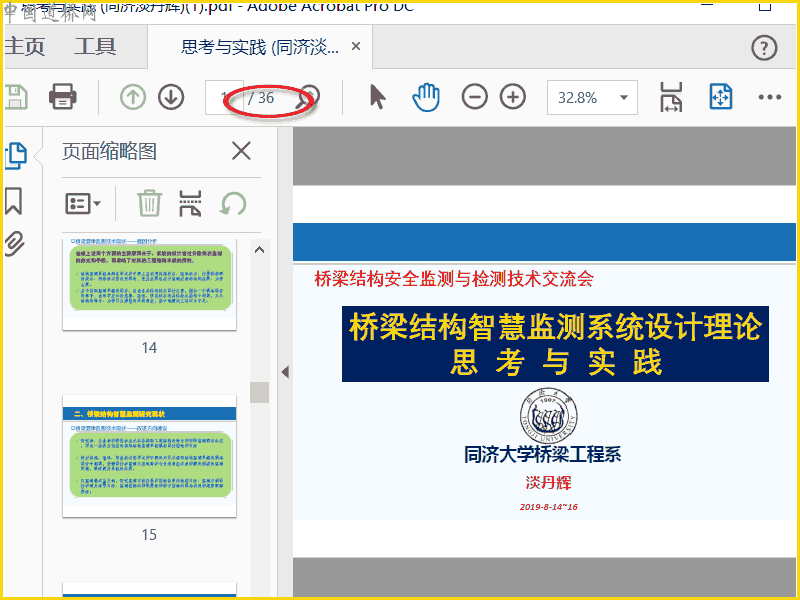Screen dimensions: 800x600
Task: Click the 同济大学桥梁工程系 text on slide
Action: pyautogui.click(x=542, y=454)
